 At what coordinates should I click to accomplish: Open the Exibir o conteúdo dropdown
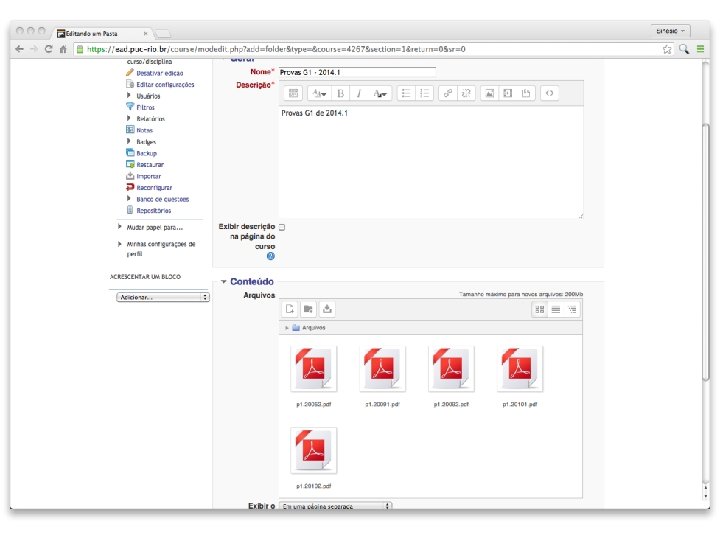336,506
